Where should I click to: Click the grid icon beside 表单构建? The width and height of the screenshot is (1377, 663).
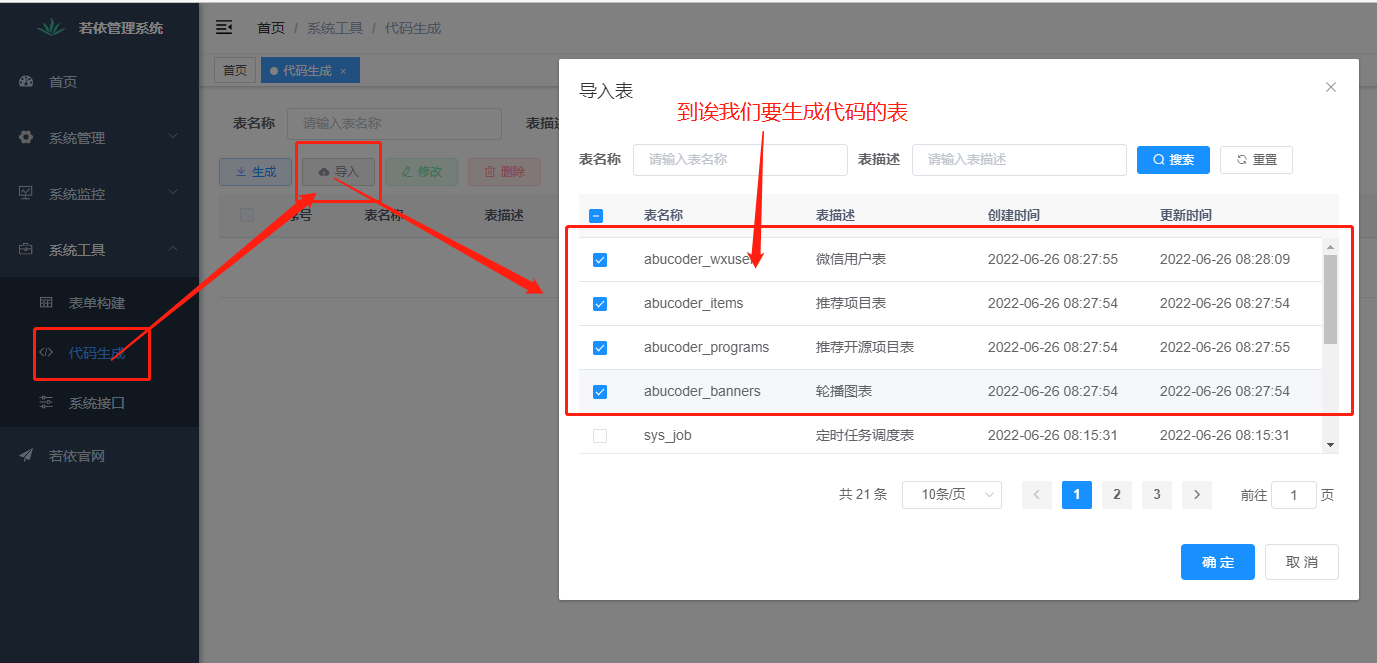point(46,303)
